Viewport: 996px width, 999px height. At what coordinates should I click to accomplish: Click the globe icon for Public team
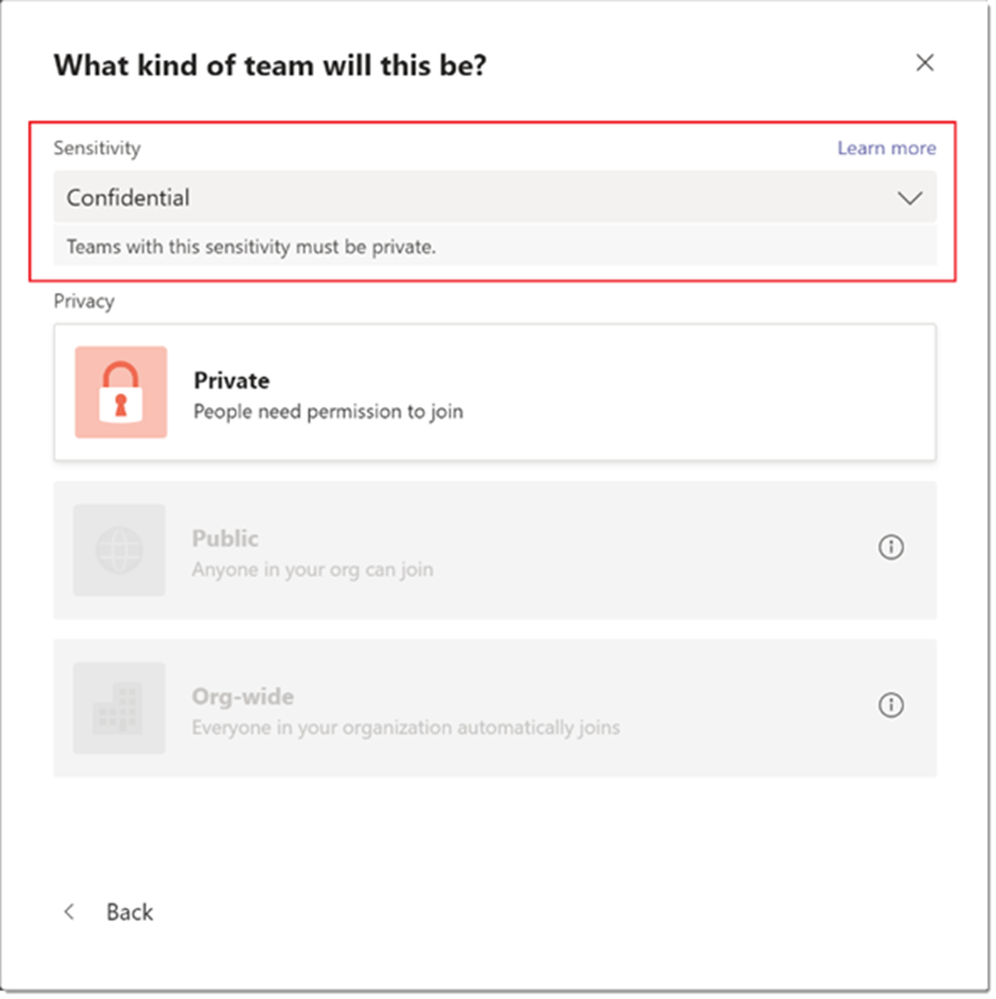(119, 551)
